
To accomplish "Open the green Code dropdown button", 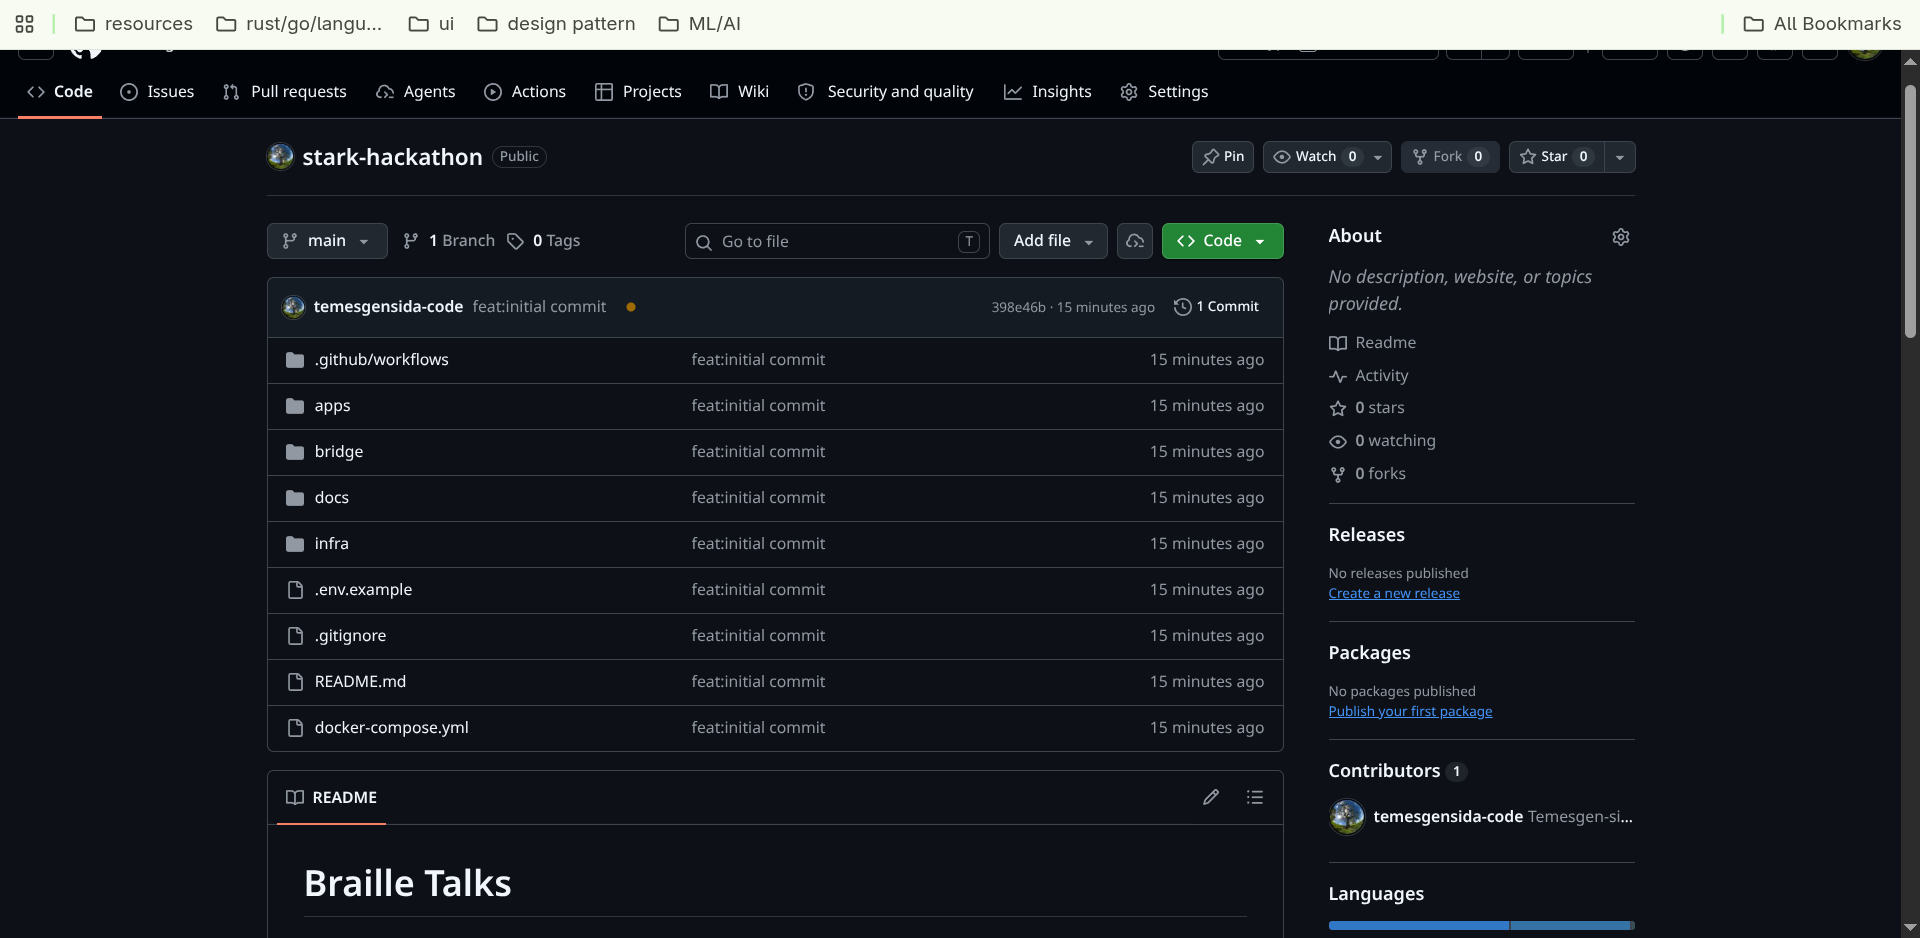I will (x=1223, y=241).
